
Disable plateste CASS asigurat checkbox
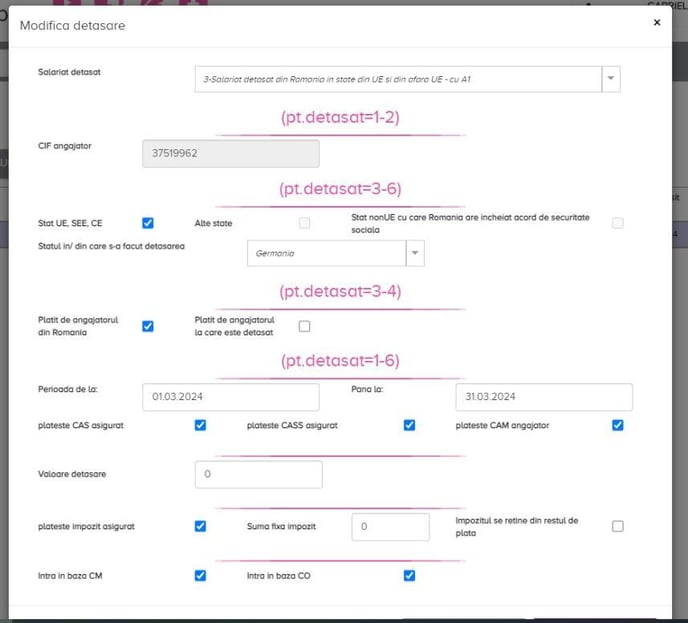click(x=409, y=425)
